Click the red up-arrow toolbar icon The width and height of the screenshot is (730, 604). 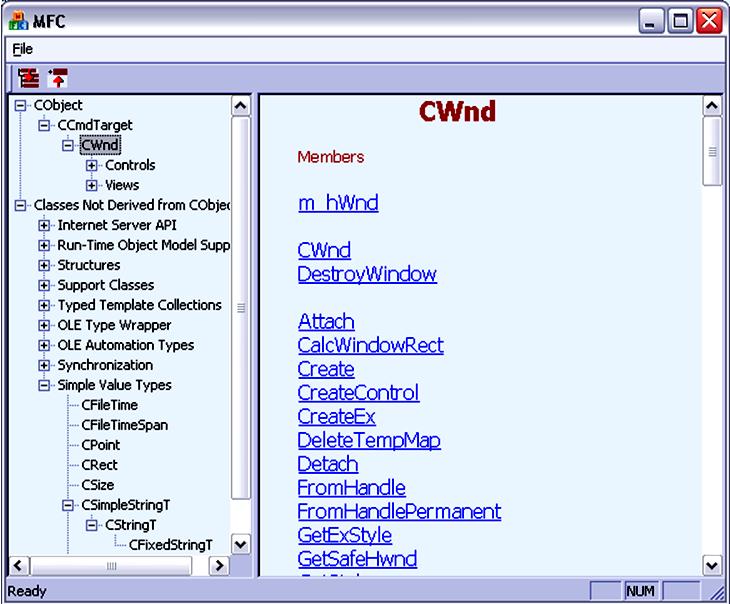click(58, 78)
